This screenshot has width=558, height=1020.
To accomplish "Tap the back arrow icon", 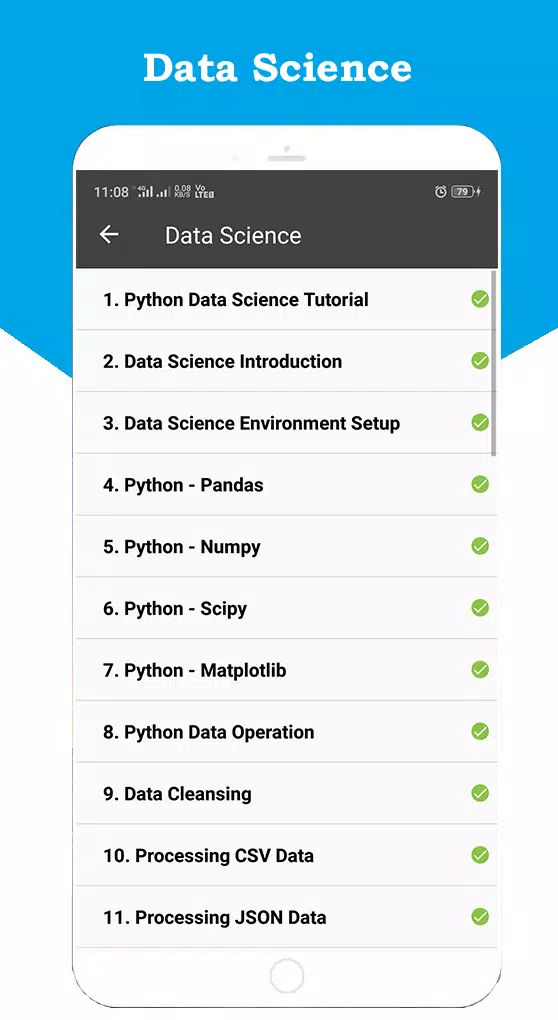I will (109, 234).
